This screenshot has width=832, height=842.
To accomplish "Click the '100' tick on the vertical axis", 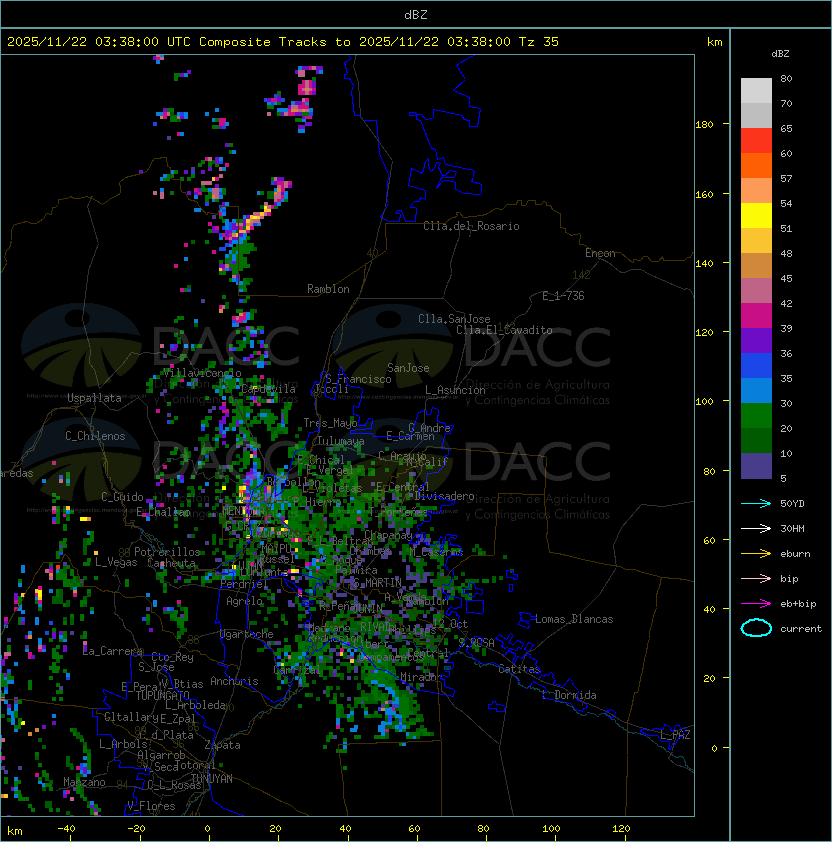I will [704, 402].
